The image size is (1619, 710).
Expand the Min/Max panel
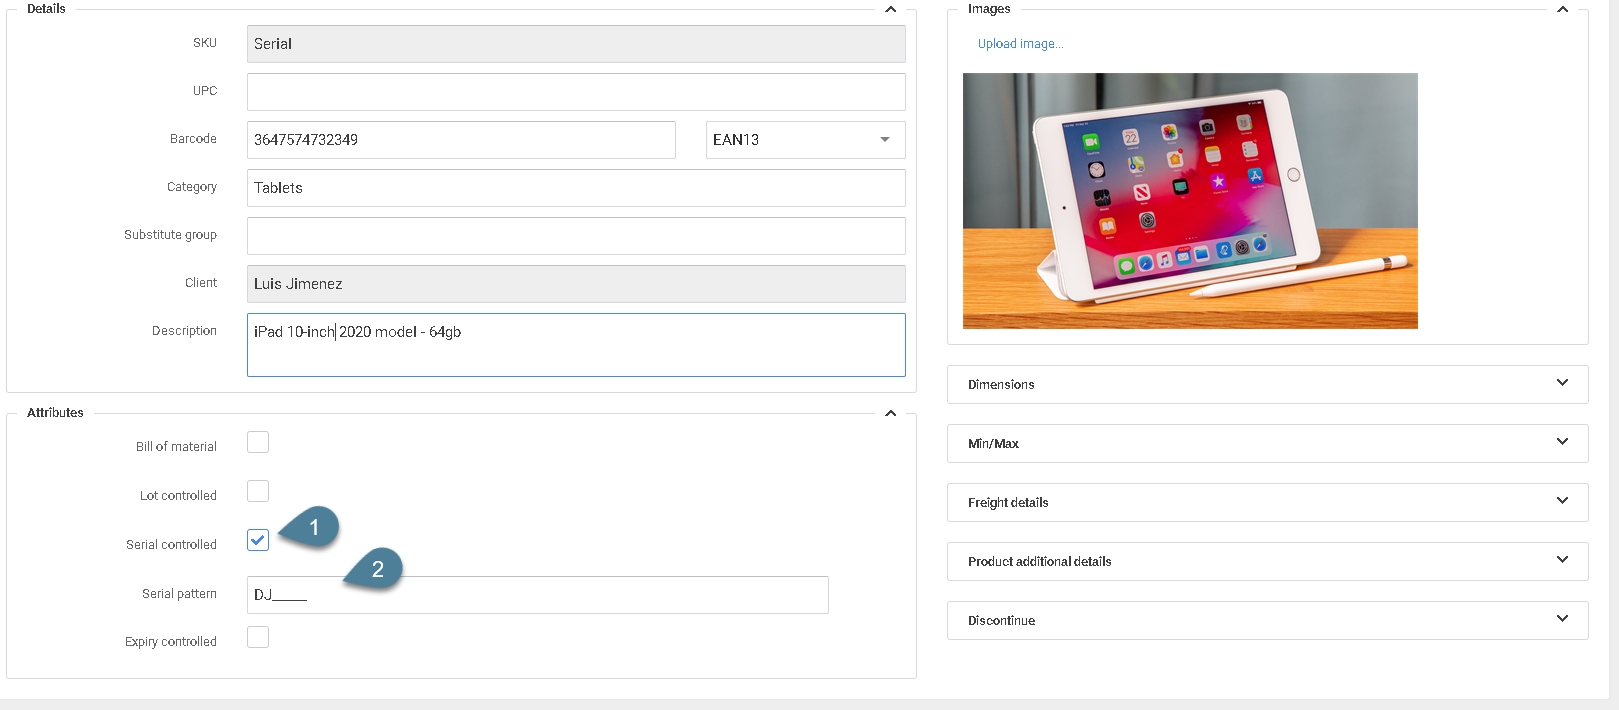pyautogui.click(x=1562, y=442)
